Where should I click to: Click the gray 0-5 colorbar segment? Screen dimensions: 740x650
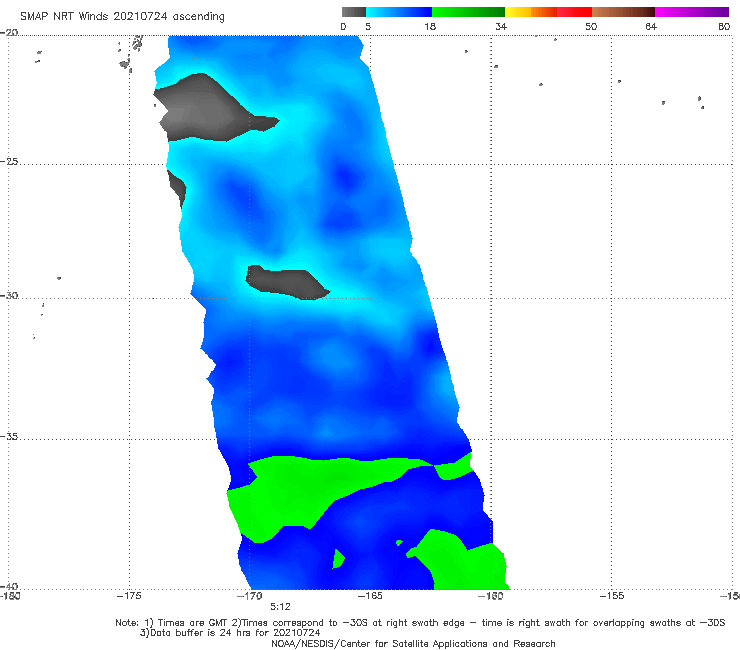(353, 12)
